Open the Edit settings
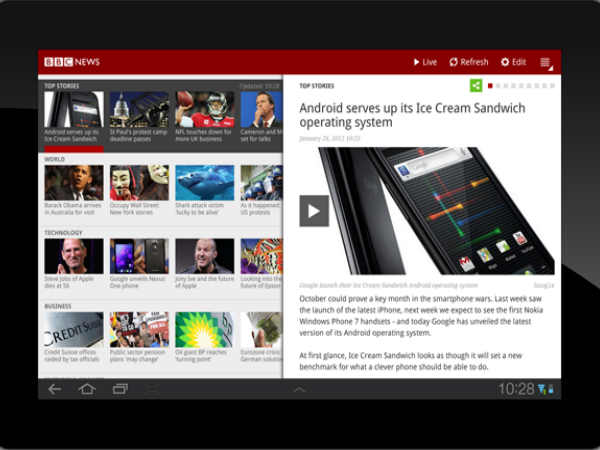This screenshot has height=450, width=600. [x=514, y=62]
